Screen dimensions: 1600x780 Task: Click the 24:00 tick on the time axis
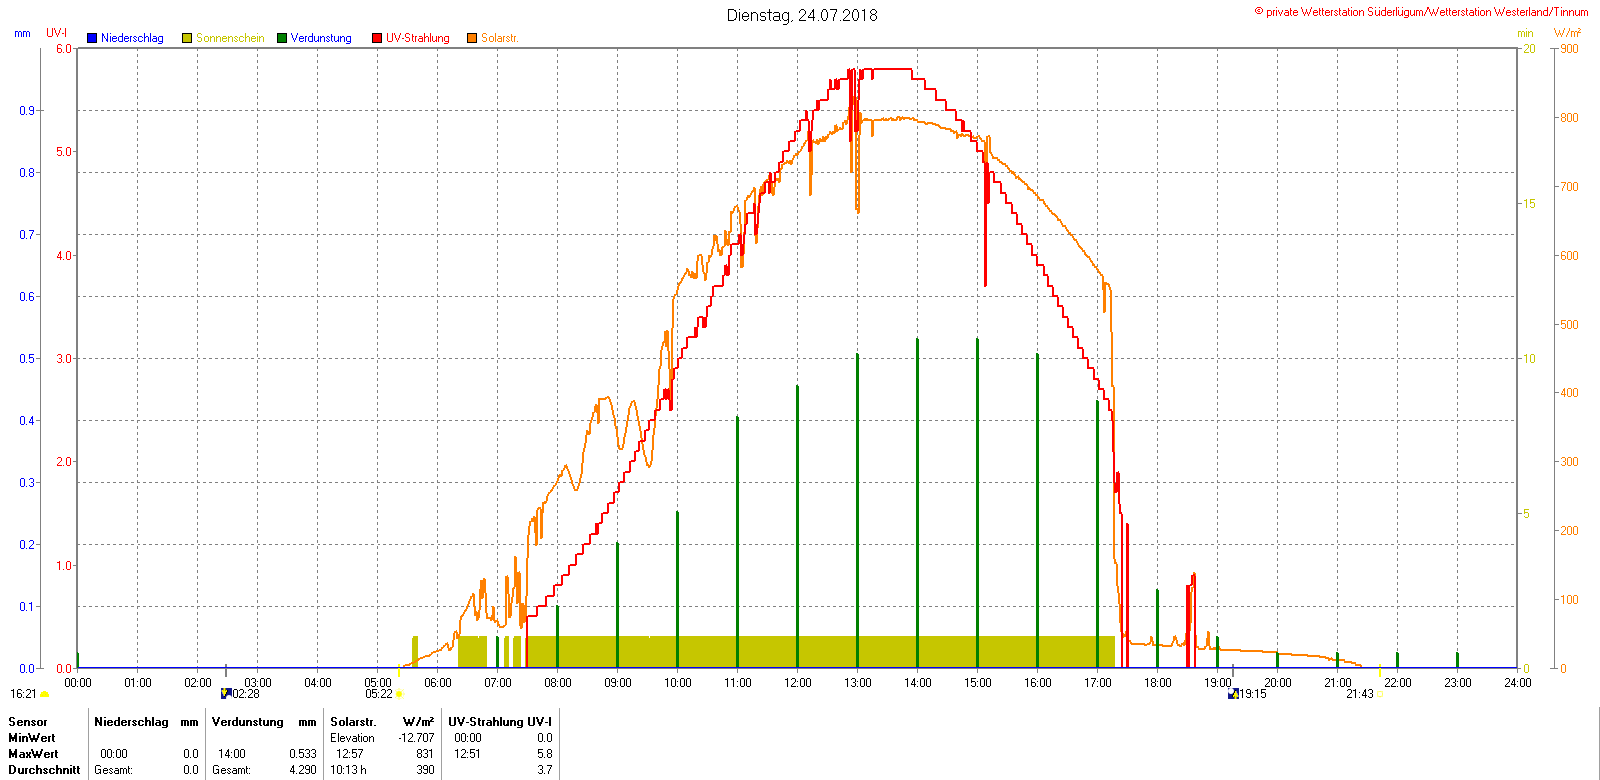click(1518, 683)
